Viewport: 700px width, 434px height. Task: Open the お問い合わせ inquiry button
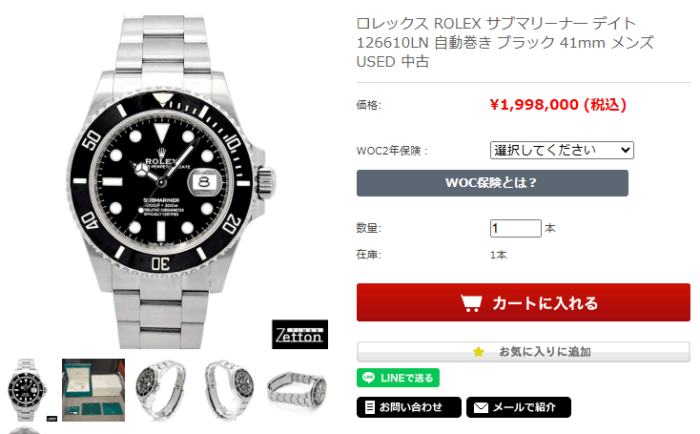[x=409, y=407]
